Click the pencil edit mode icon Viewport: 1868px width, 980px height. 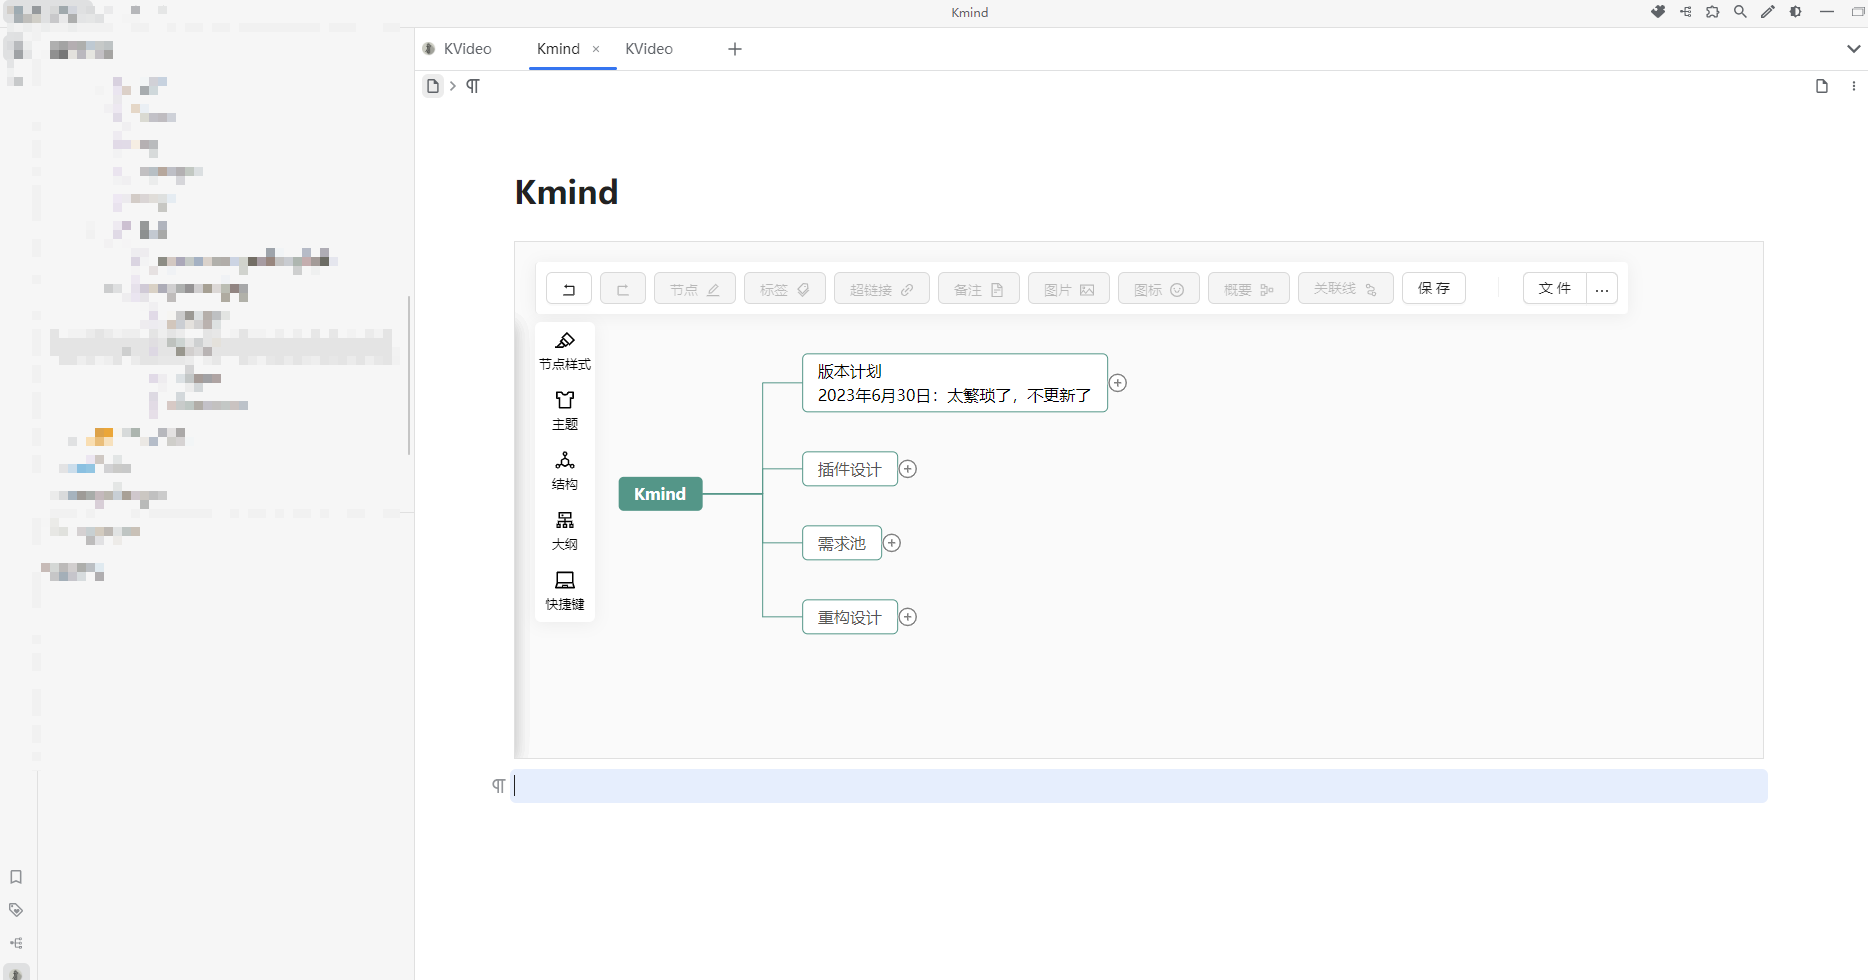pos(1768,12)
